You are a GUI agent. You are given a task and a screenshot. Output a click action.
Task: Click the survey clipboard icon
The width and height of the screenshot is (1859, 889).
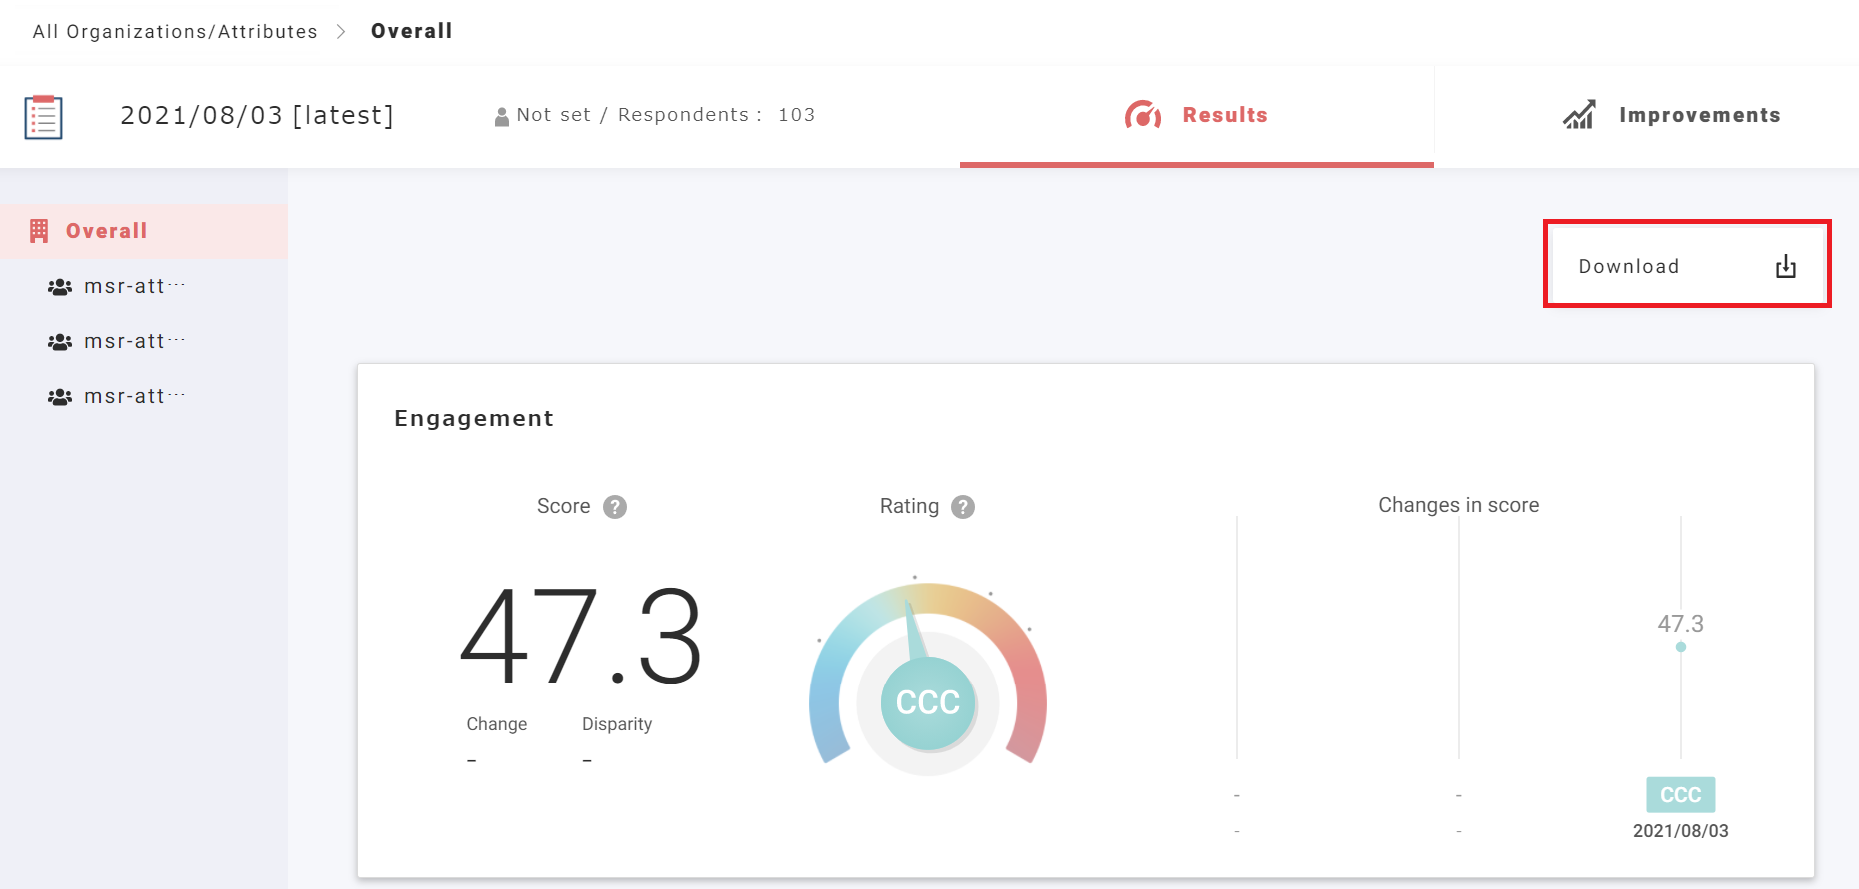click(43, 117)
